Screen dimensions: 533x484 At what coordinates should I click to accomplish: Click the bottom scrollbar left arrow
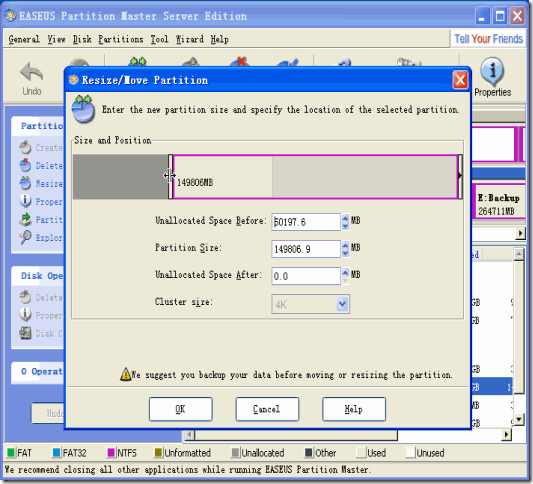click(190, 435)
